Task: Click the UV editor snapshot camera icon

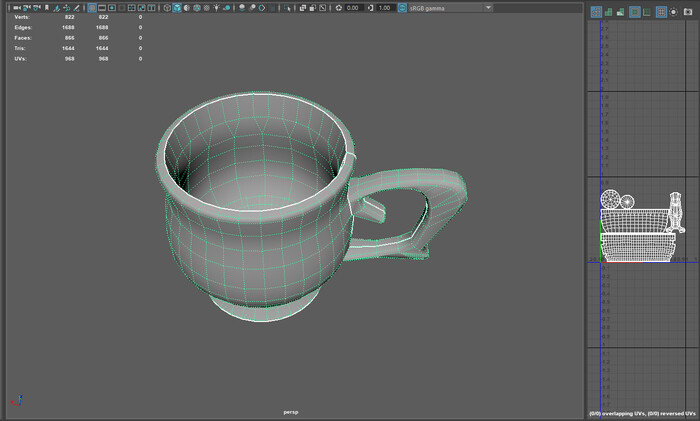Action: pos(687,12)
